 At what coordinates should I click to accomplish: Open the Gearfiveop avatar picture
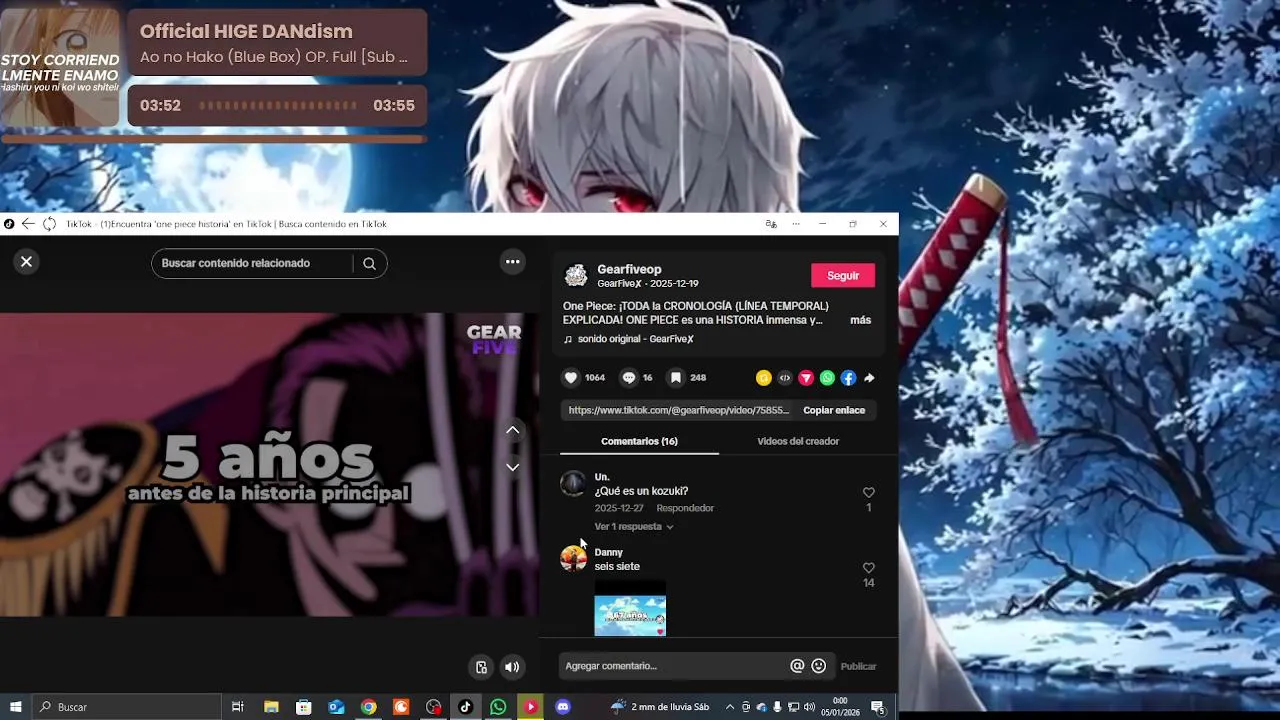[x=576, y=276]
